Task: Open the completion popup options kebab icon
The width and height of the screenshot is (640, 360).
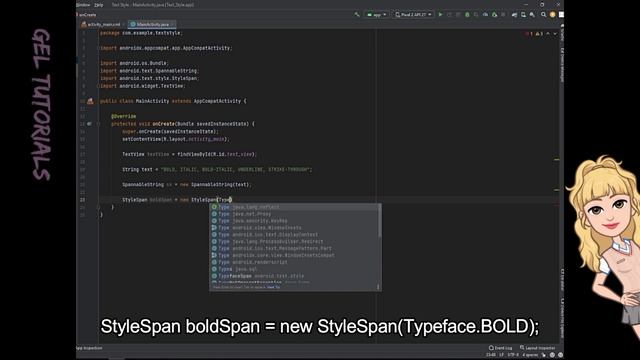Action: (x=378, y=287)
